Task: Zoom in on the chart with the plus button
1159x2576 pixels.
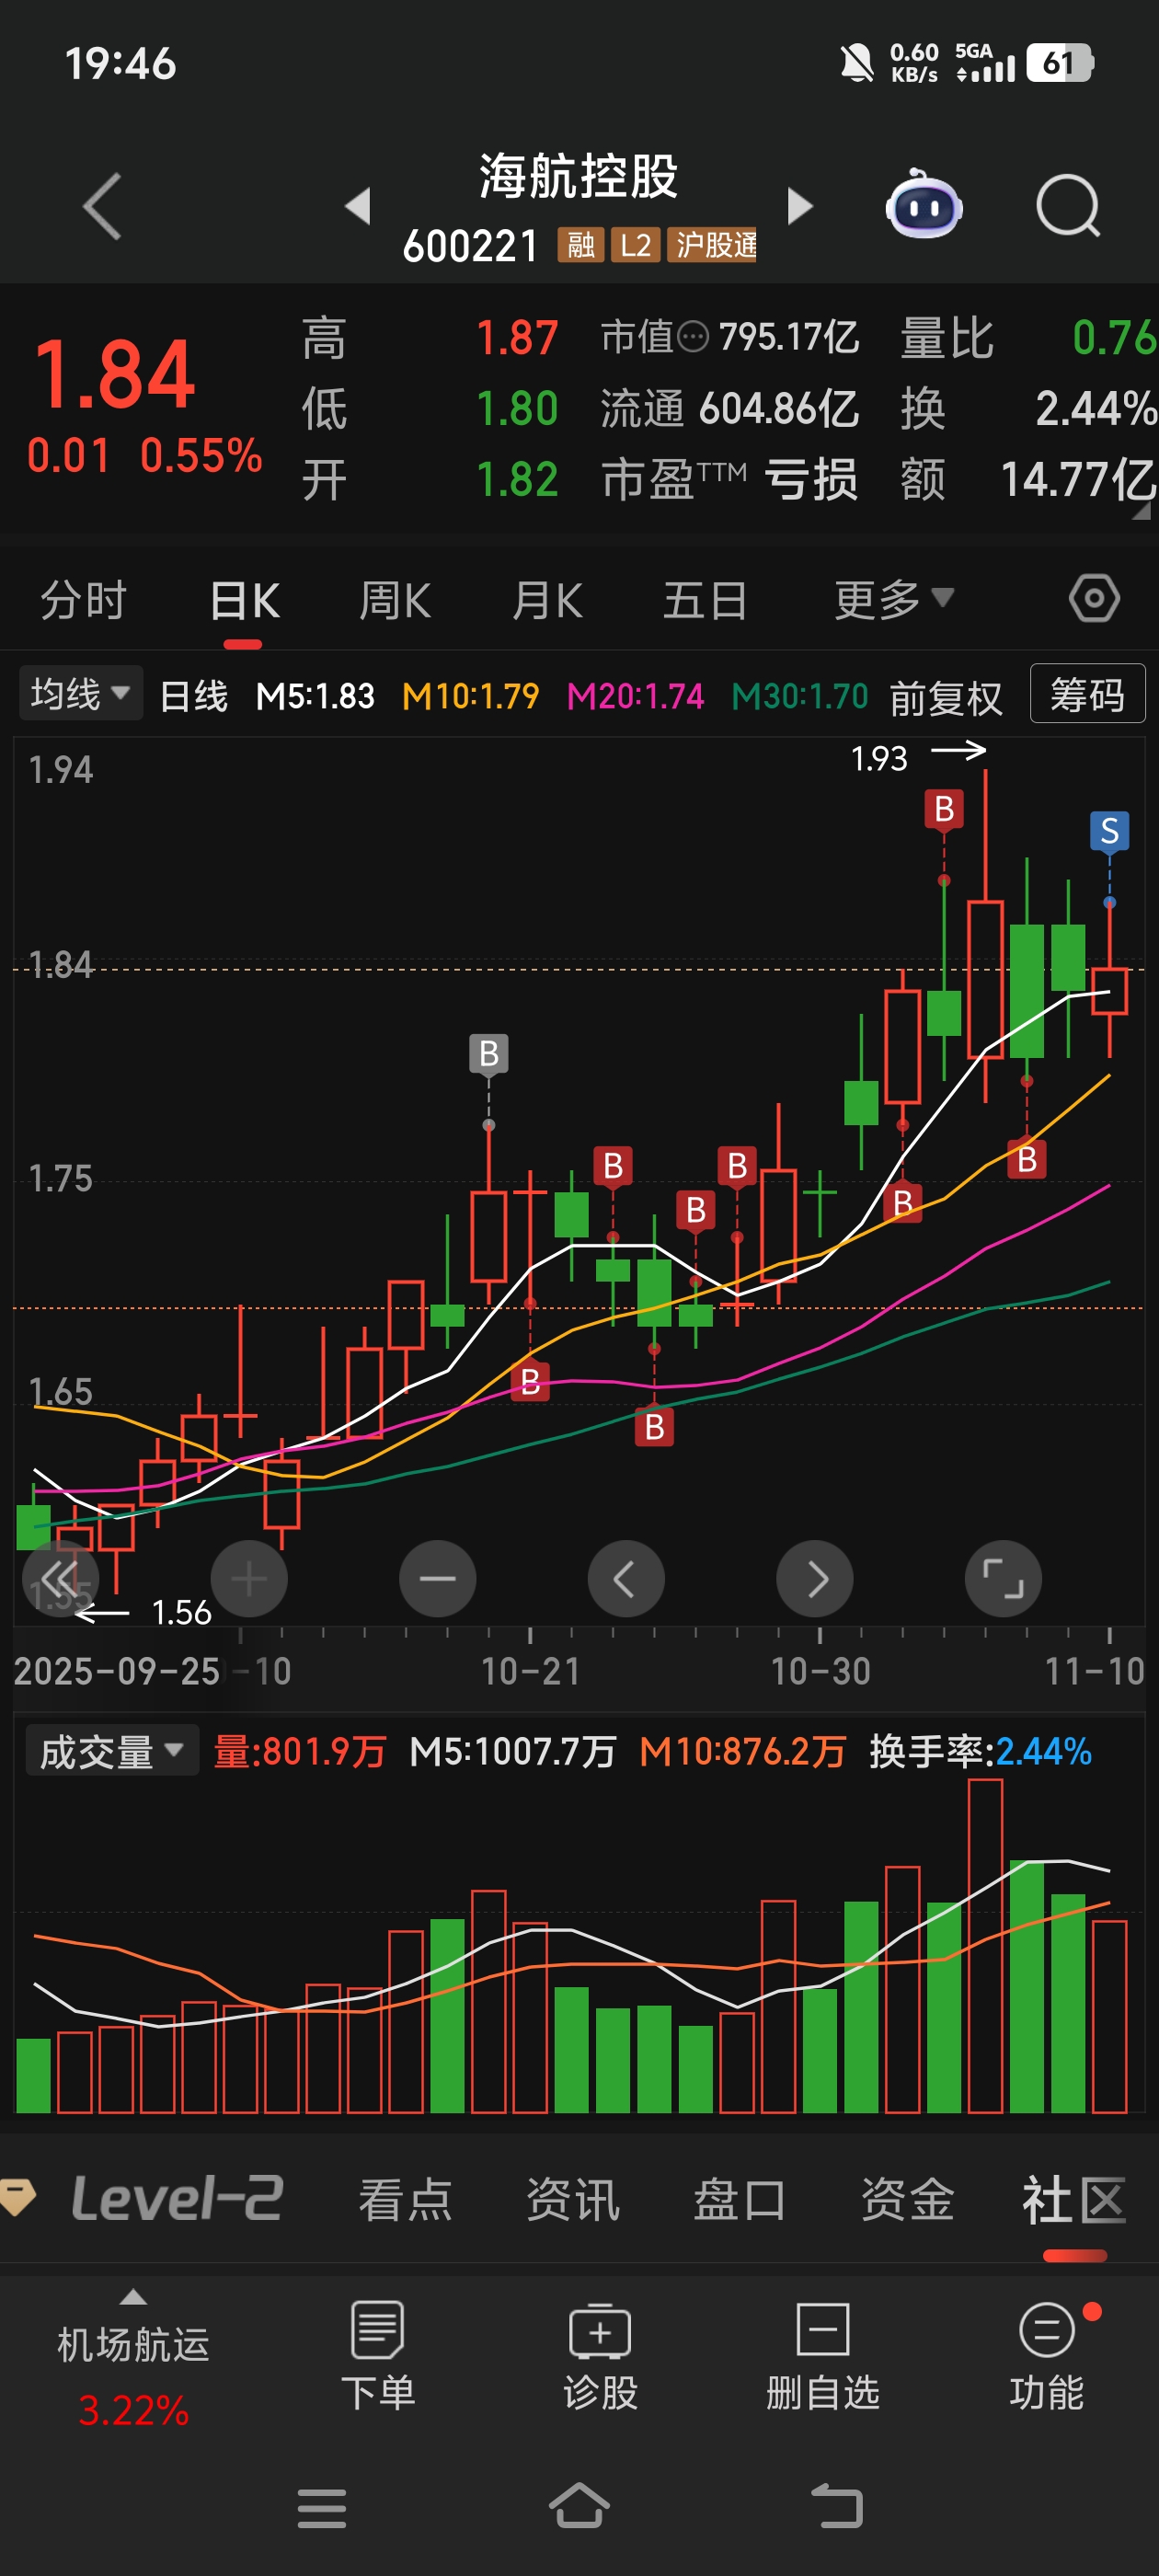Action: (249, 1579)
